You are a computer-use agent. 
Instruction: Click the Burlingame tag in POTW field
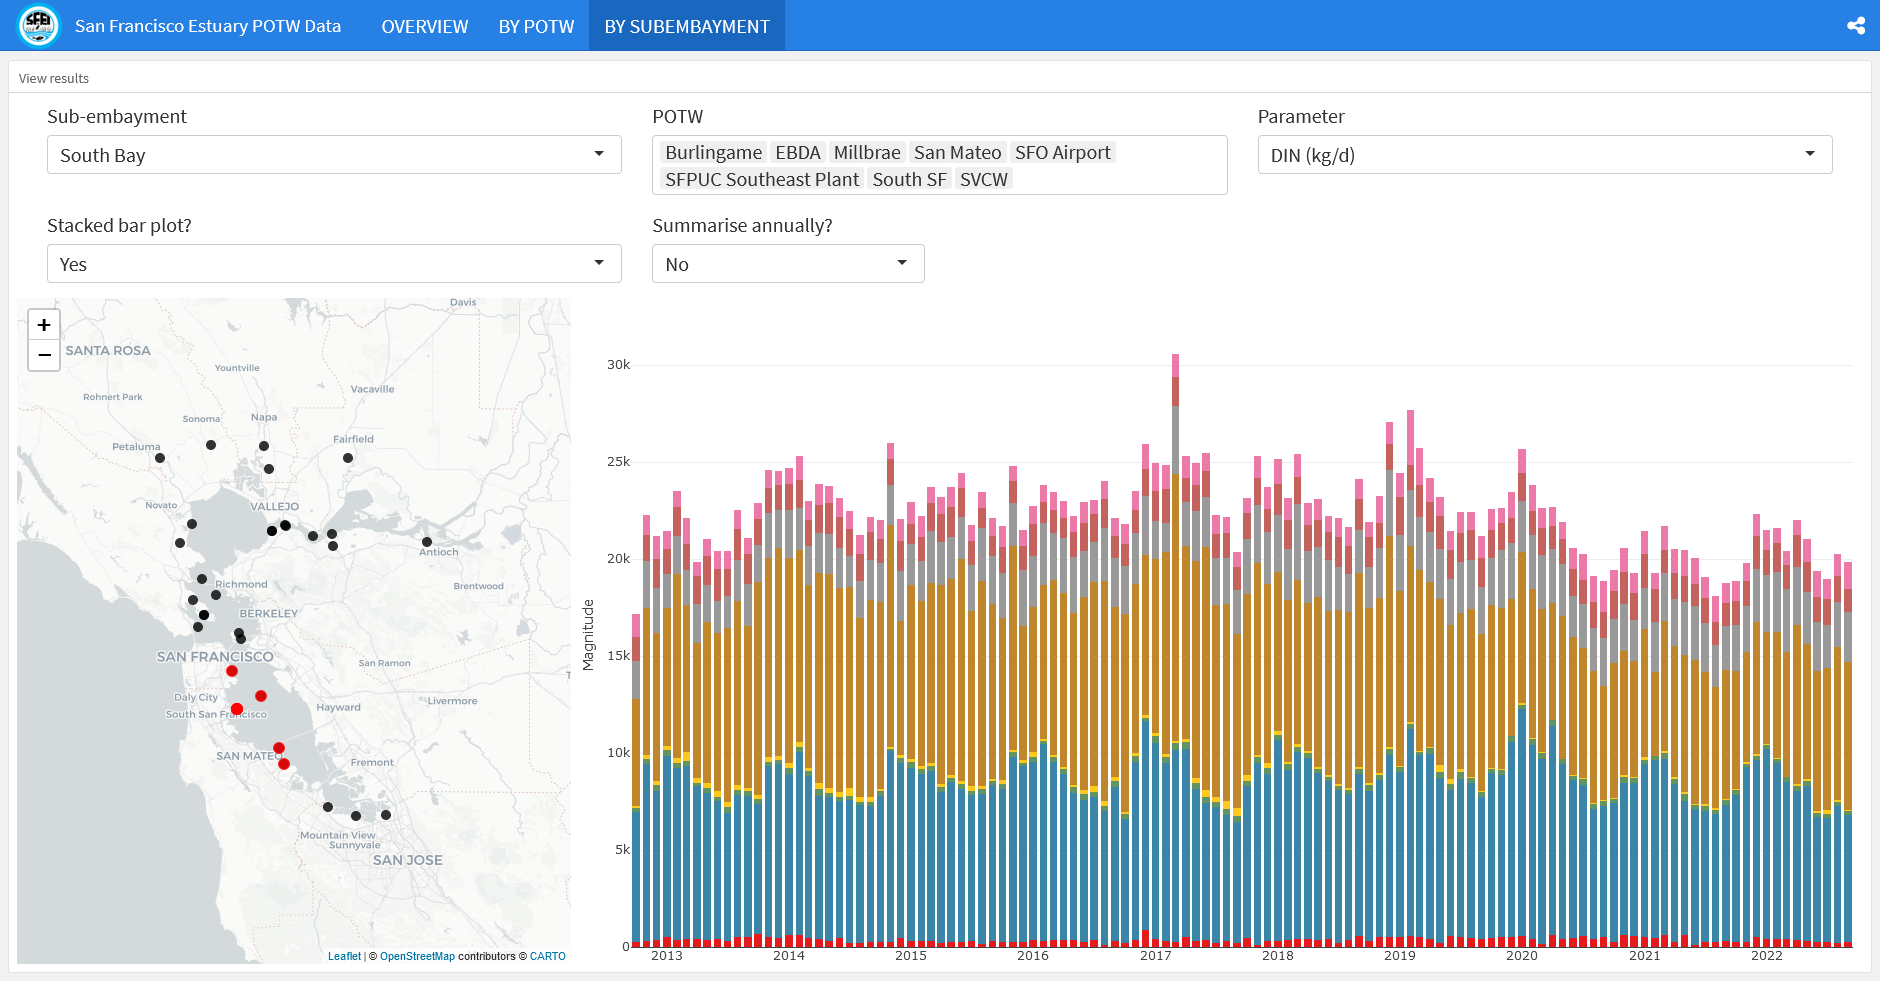point(713,152)
